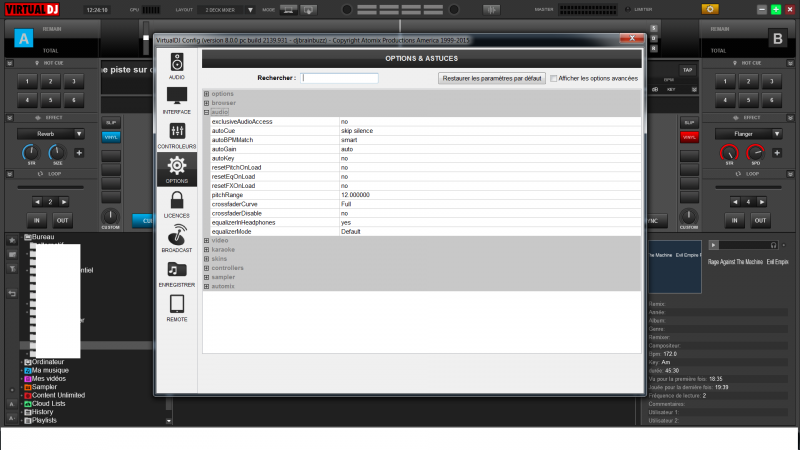Click the deck B letter icon
This screenshot has height=450, width=800.
(778, 38)
